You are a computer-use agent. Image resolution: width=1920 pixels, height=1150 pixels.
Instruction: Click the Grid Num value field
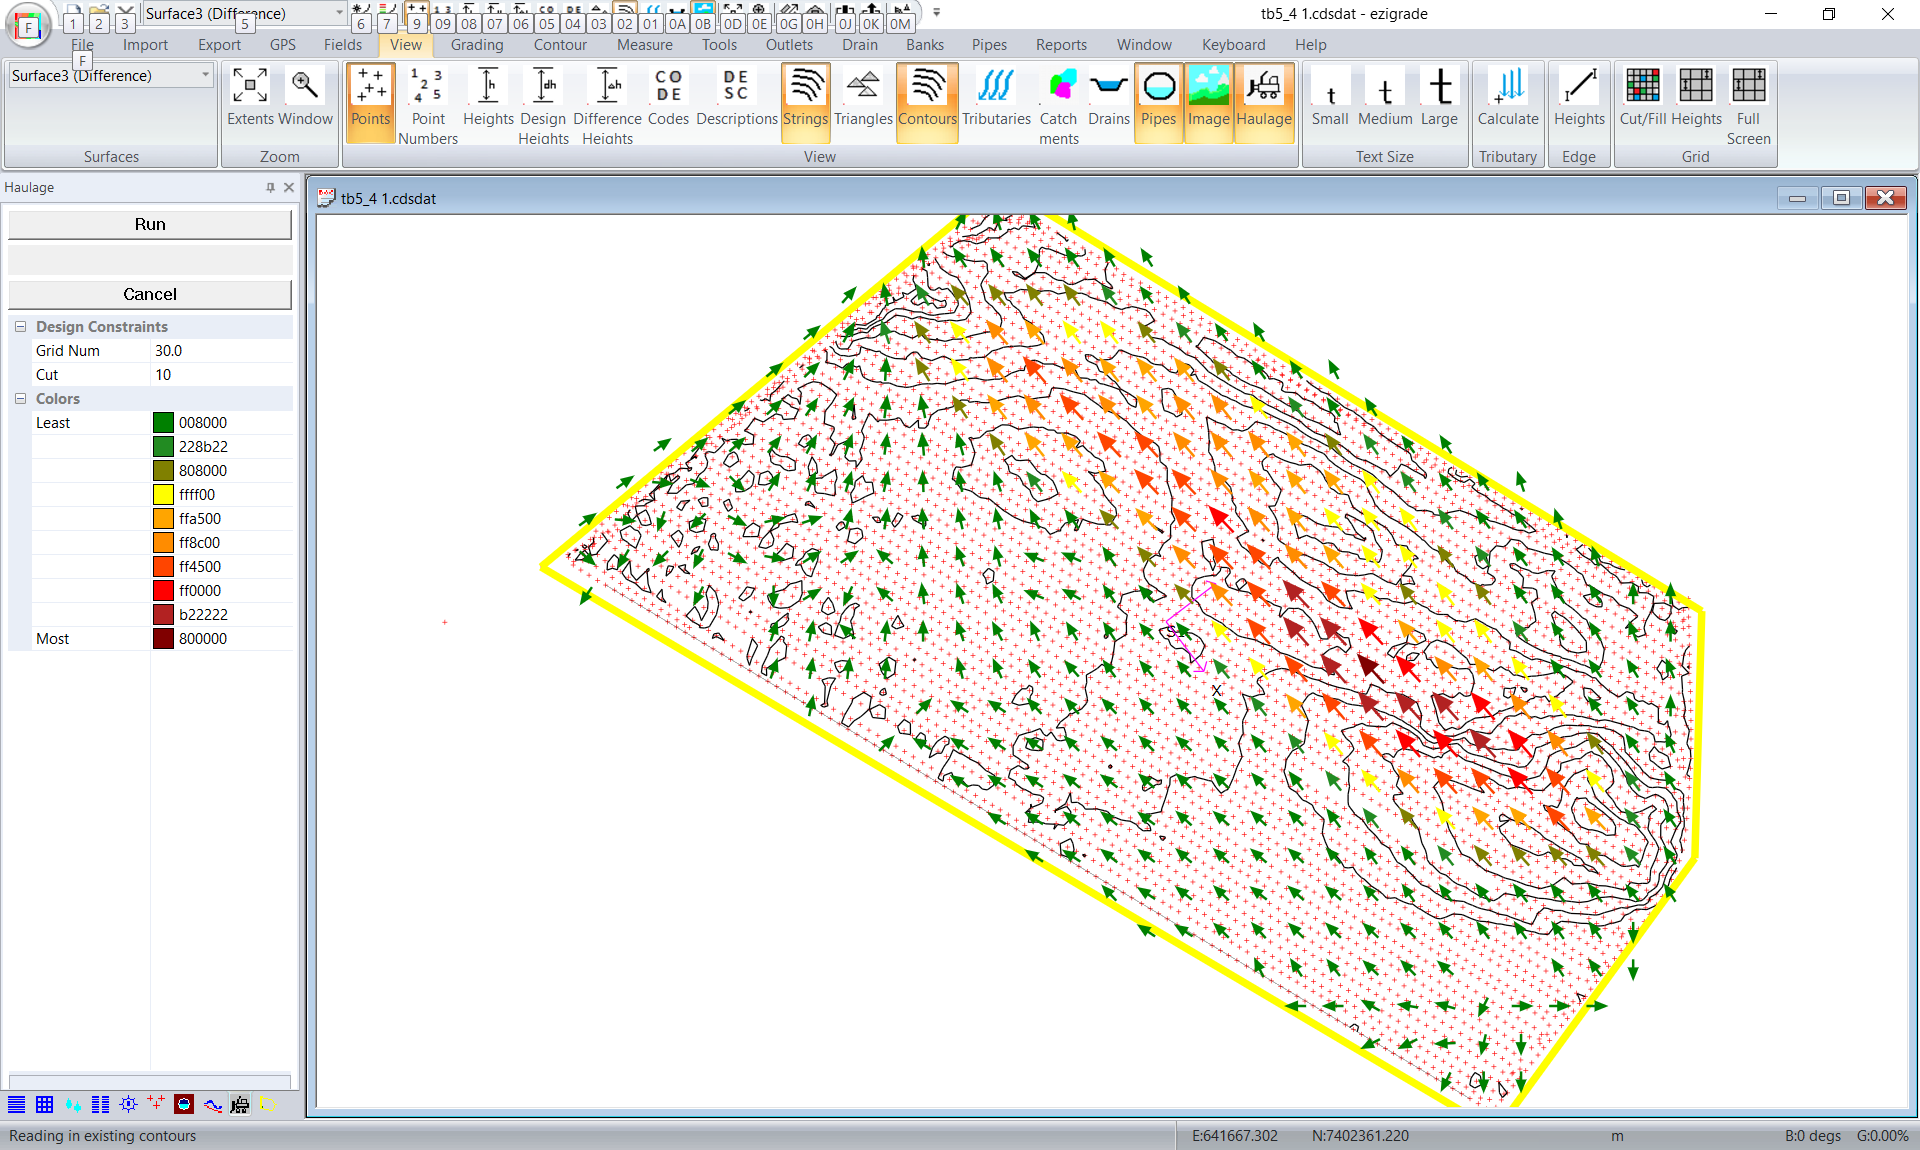[x=220, y=351]
